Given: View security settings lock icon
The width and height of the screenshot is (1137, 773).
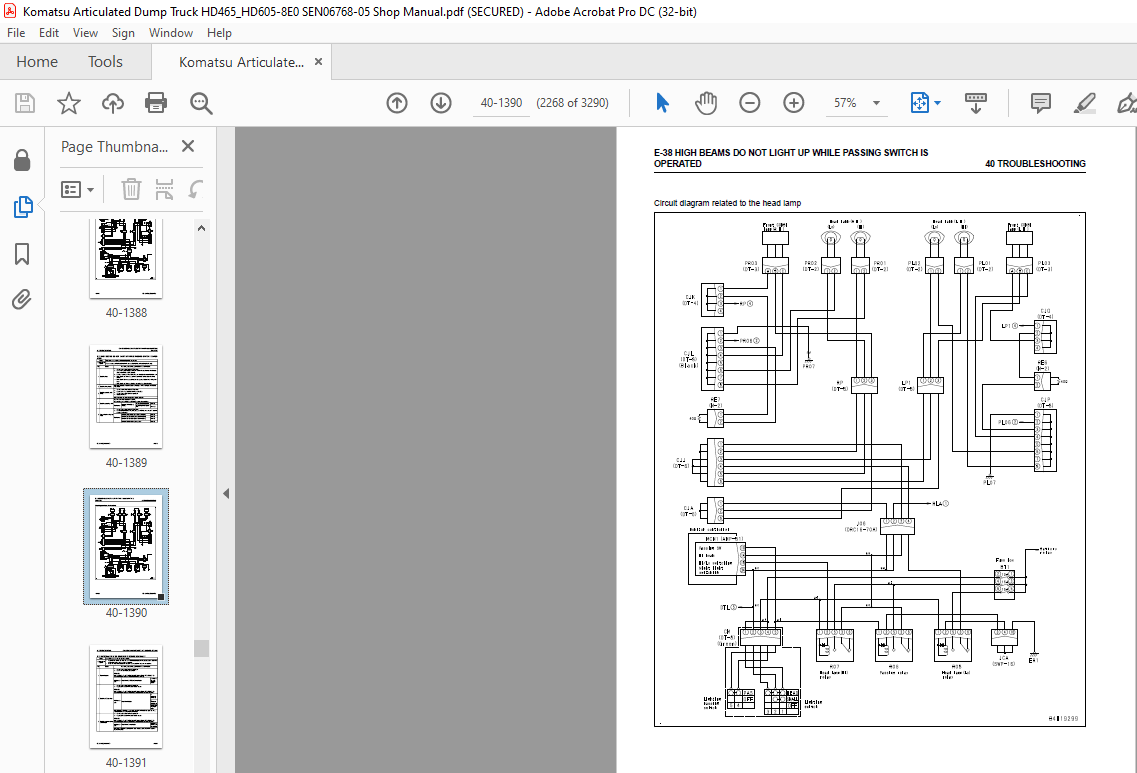Looking at the screenshot, I should pos(22,160).
